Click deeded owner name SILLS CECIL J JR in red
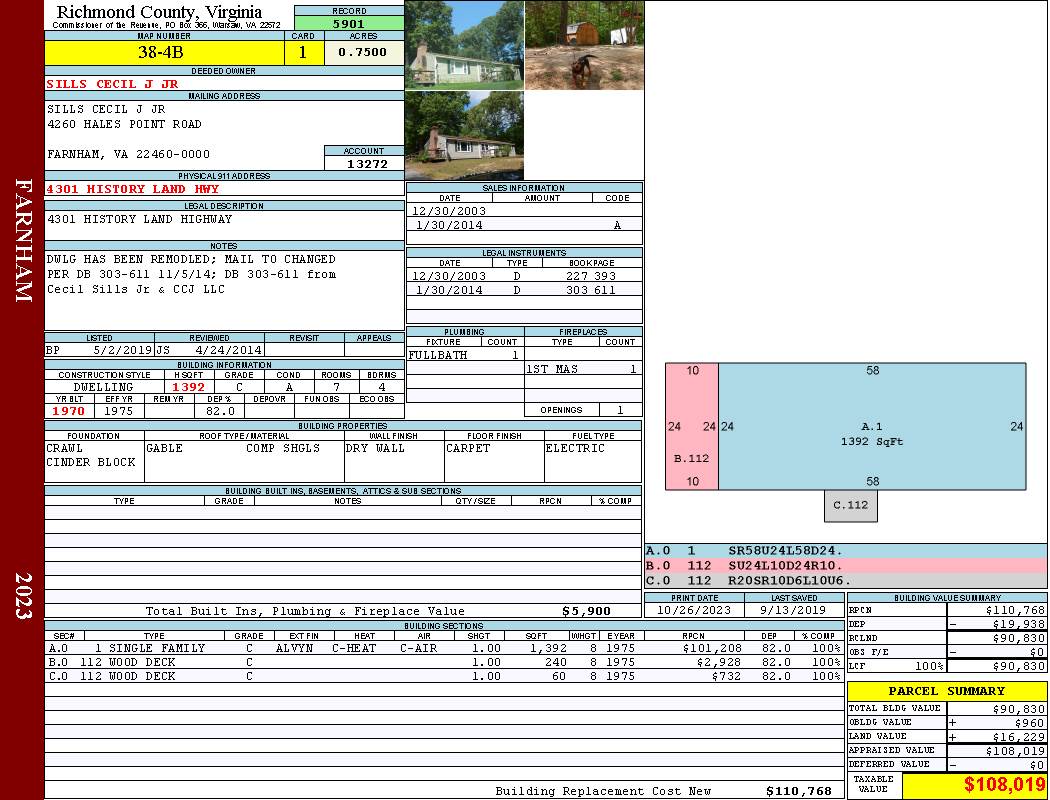Viewport: 1050px width, 800px height. coord(112,84)
